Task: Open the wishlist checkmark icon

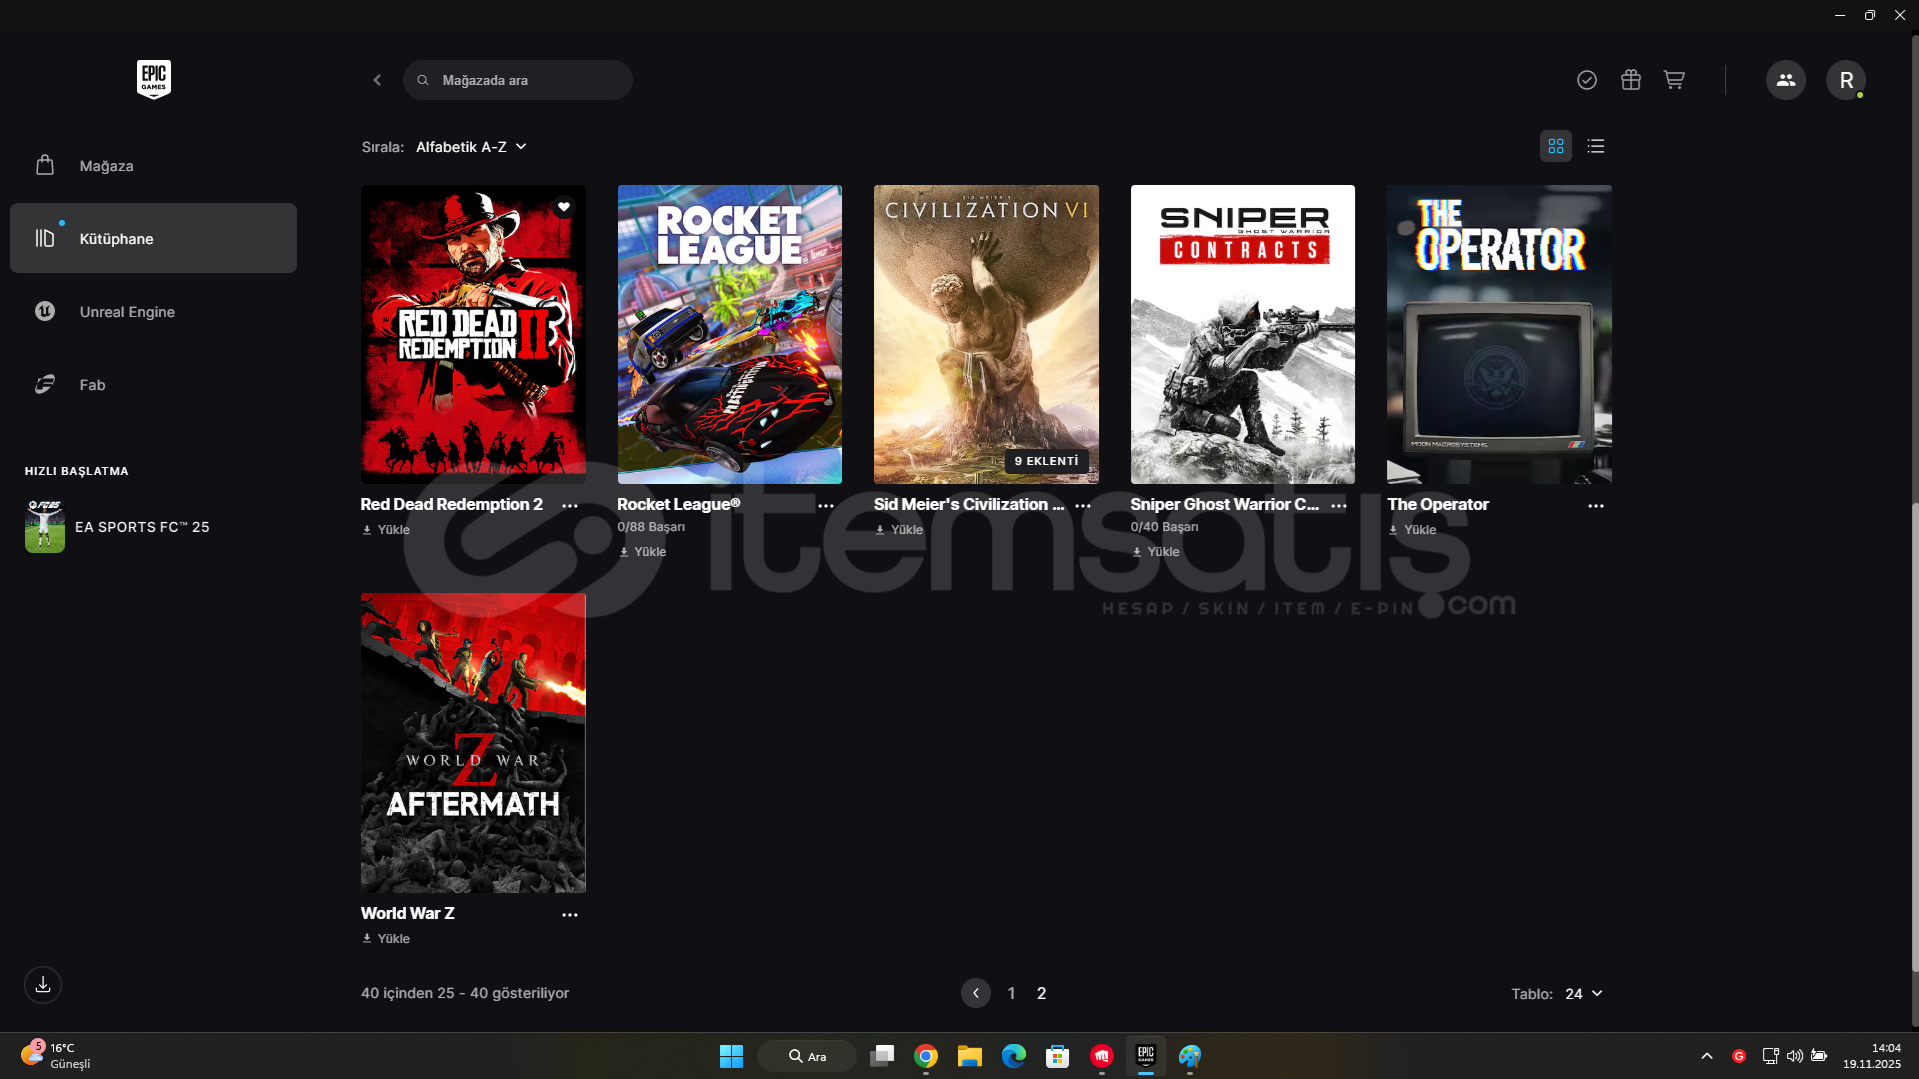Action: (1587, 80)
